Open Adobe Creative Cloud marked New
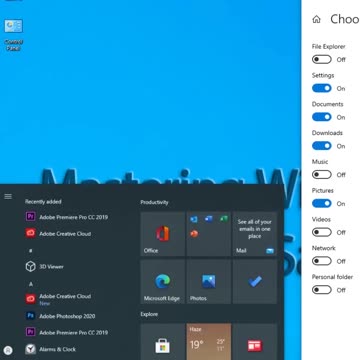 58,299
